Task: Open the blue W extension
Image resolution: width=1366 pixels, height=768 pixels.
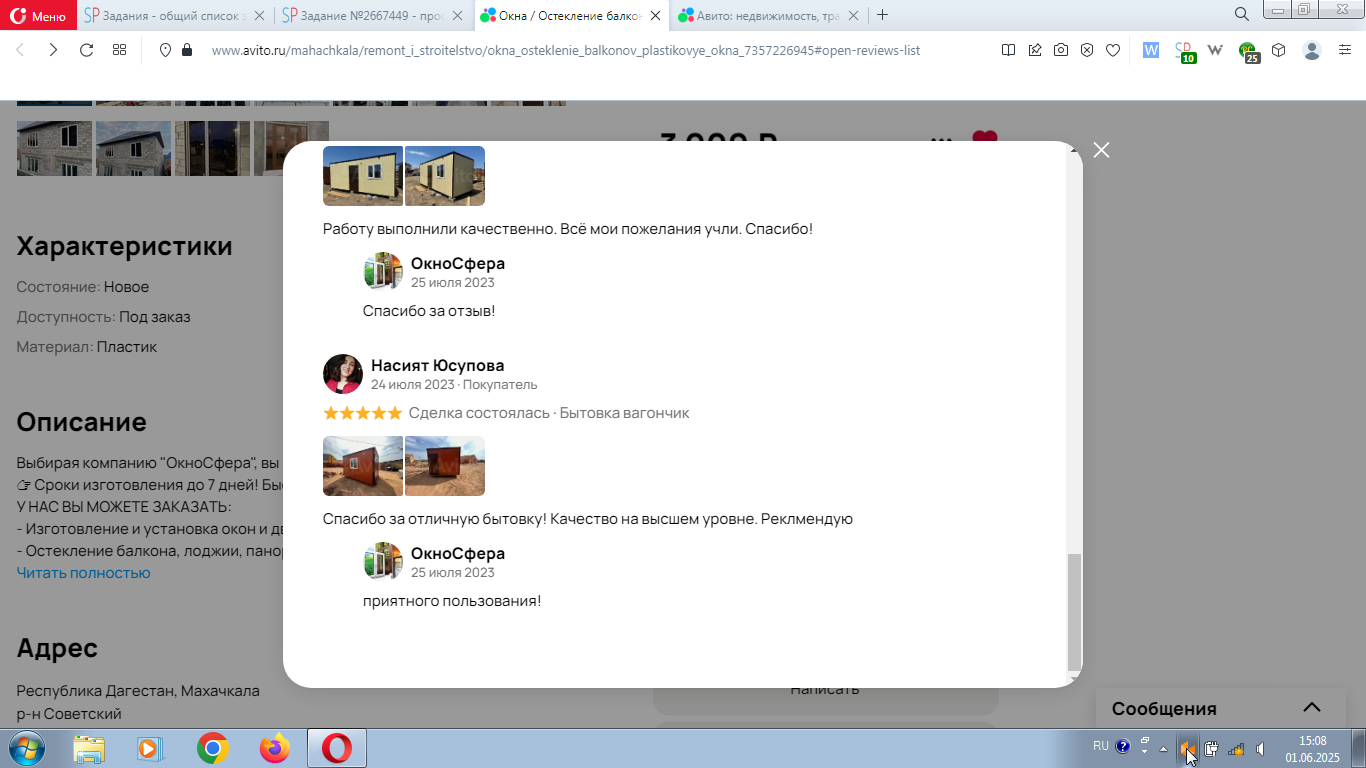Action: coord(1151,50)
